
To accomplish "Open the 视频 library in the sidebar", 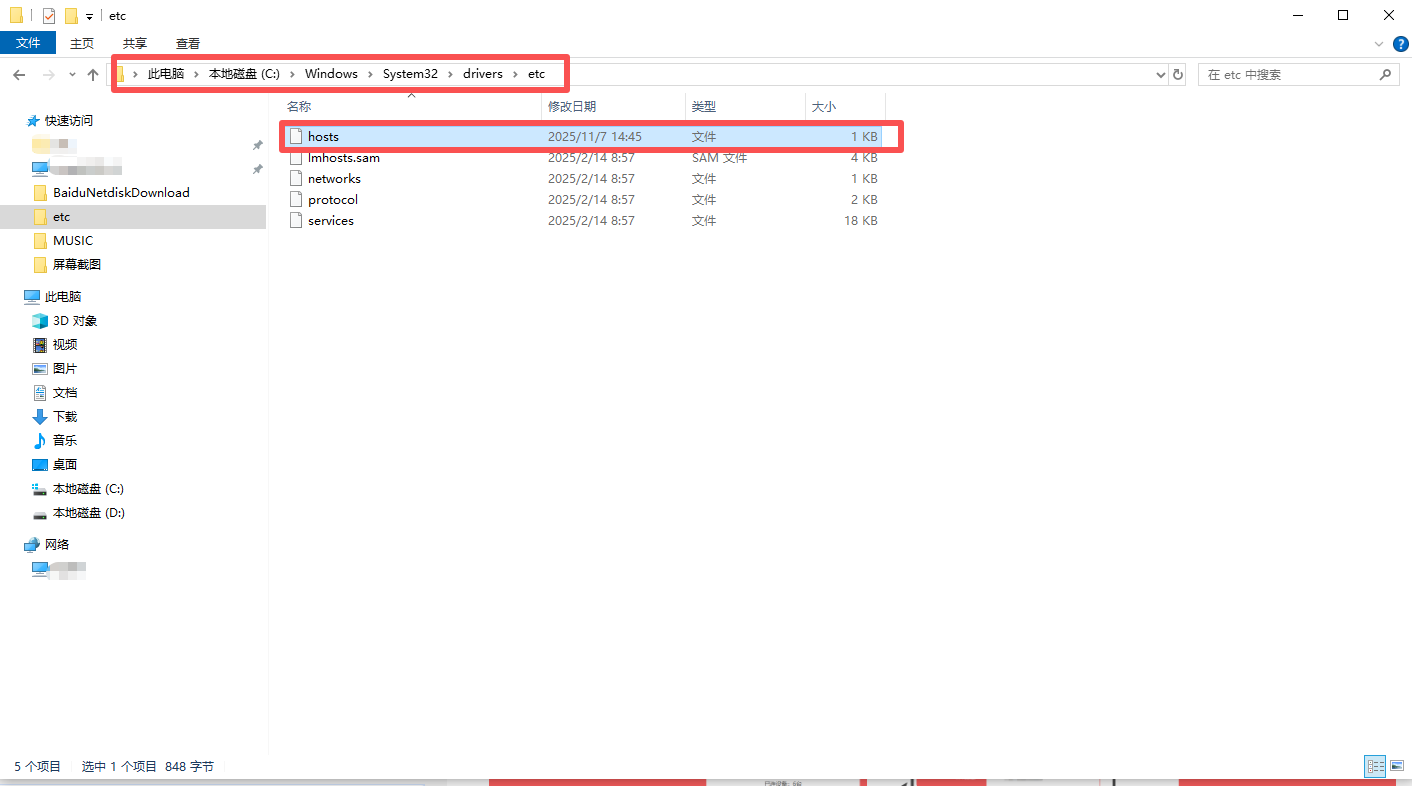I will click(x=65, y=345).
